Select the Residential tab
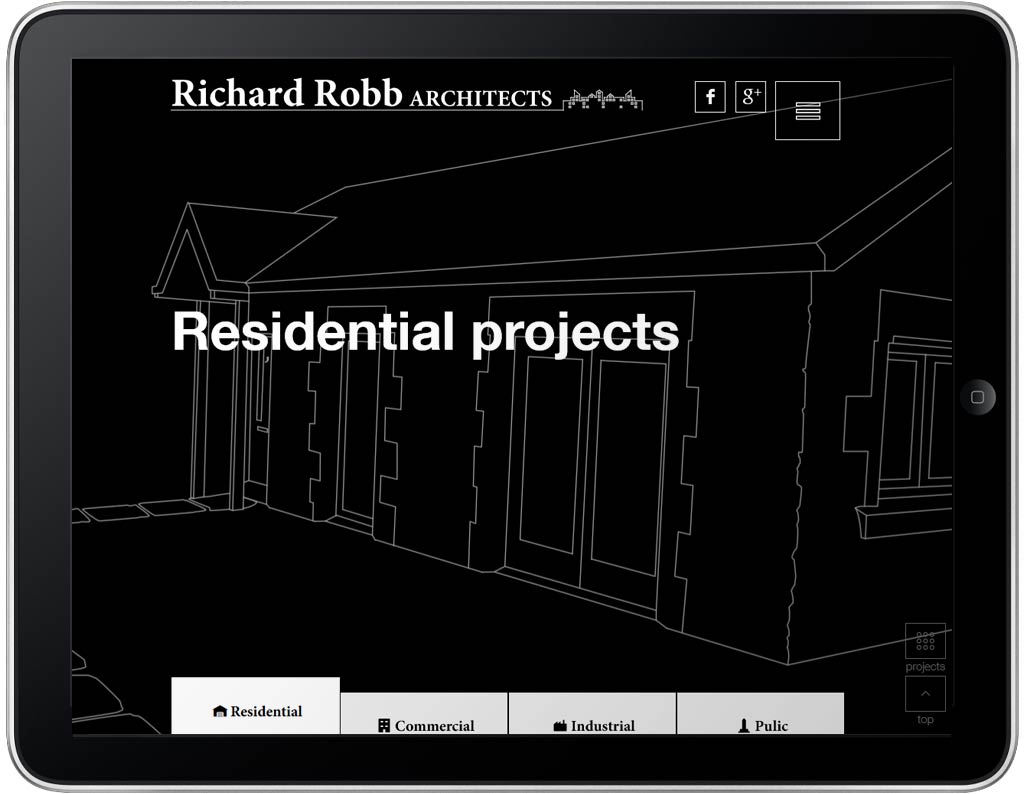Screen dimensions: 1025x794 click(x=256, y=706)
